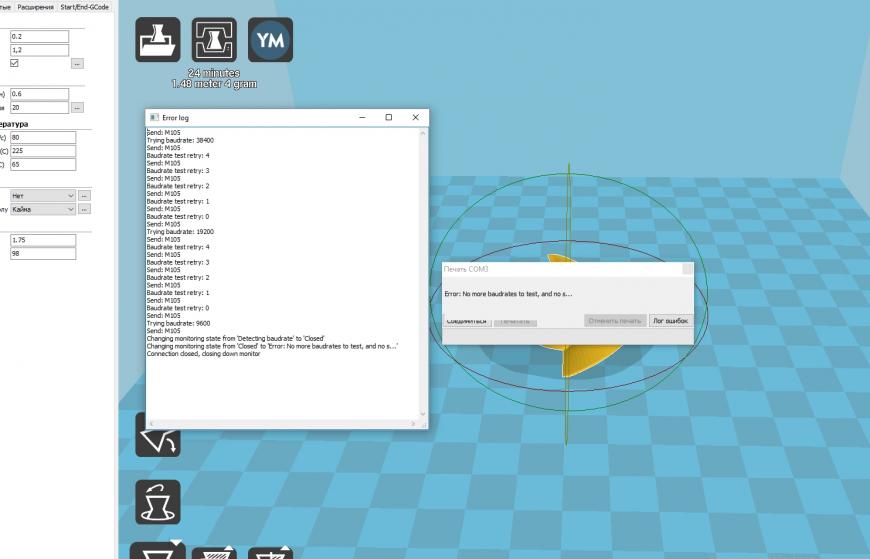
Task: Open the Нет dropdown
Action: pos(43,195)
